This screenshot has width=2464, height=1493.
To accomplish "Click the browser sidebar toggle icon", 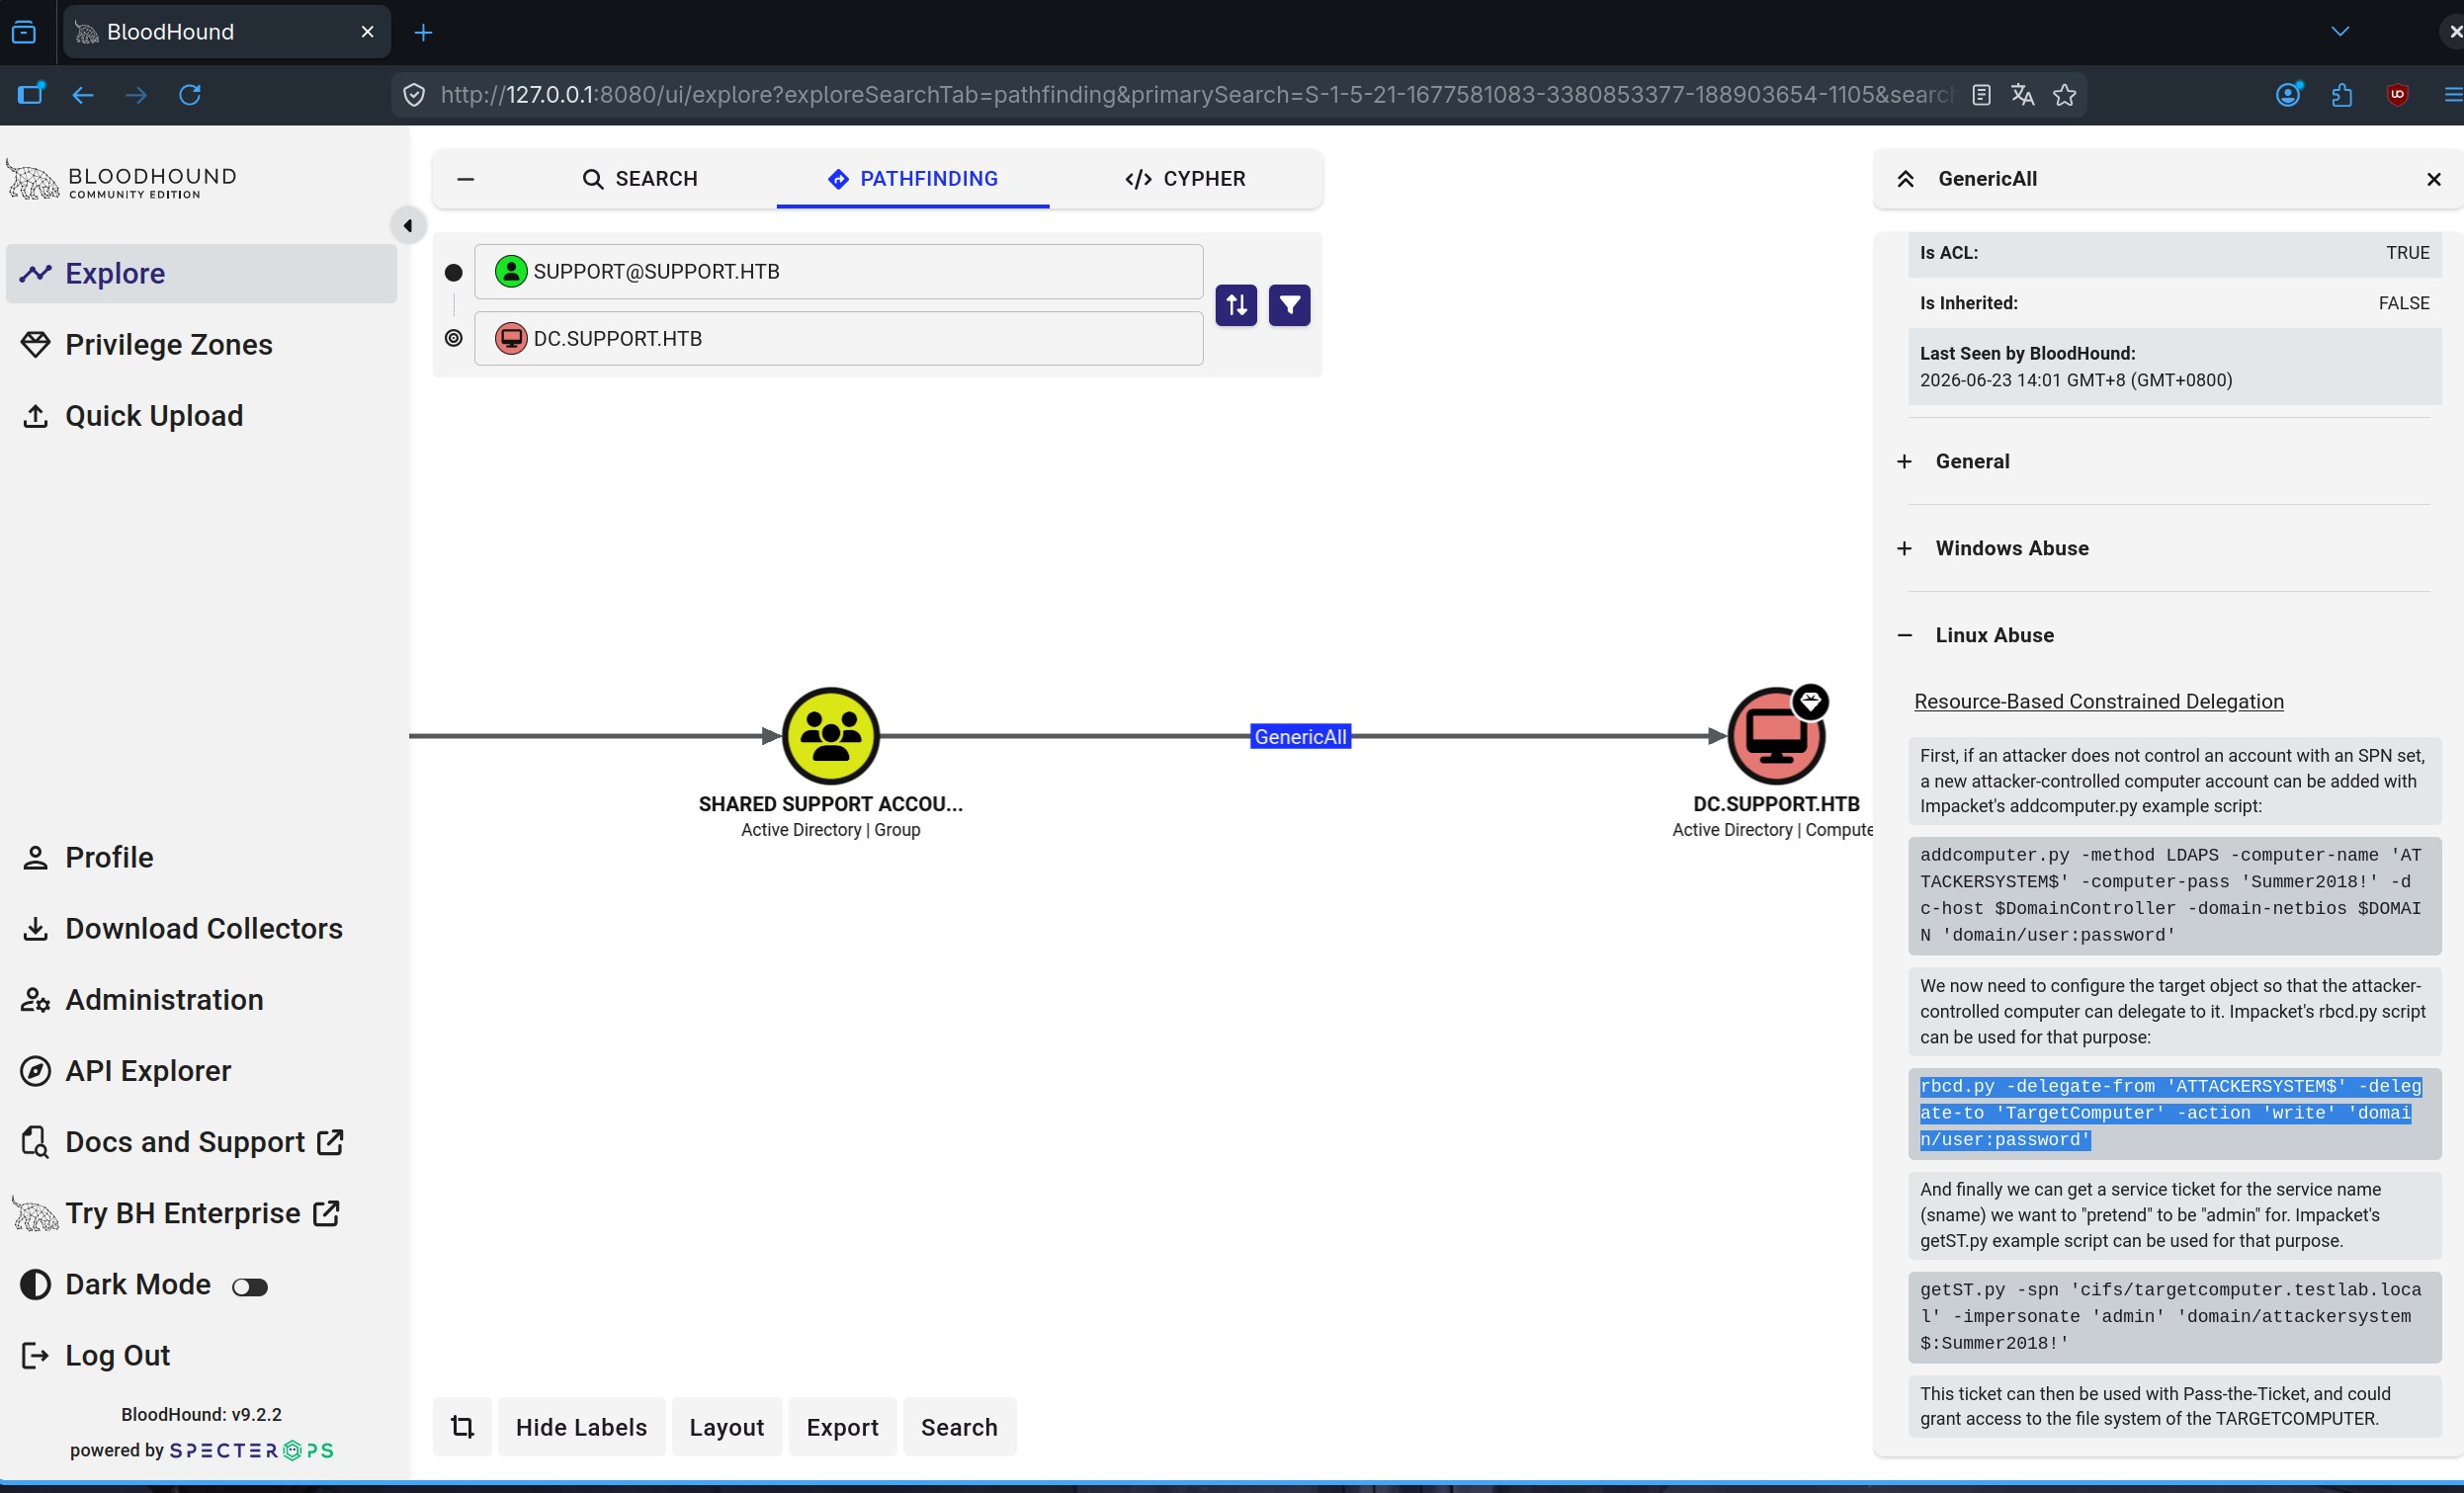I will 30,94.
